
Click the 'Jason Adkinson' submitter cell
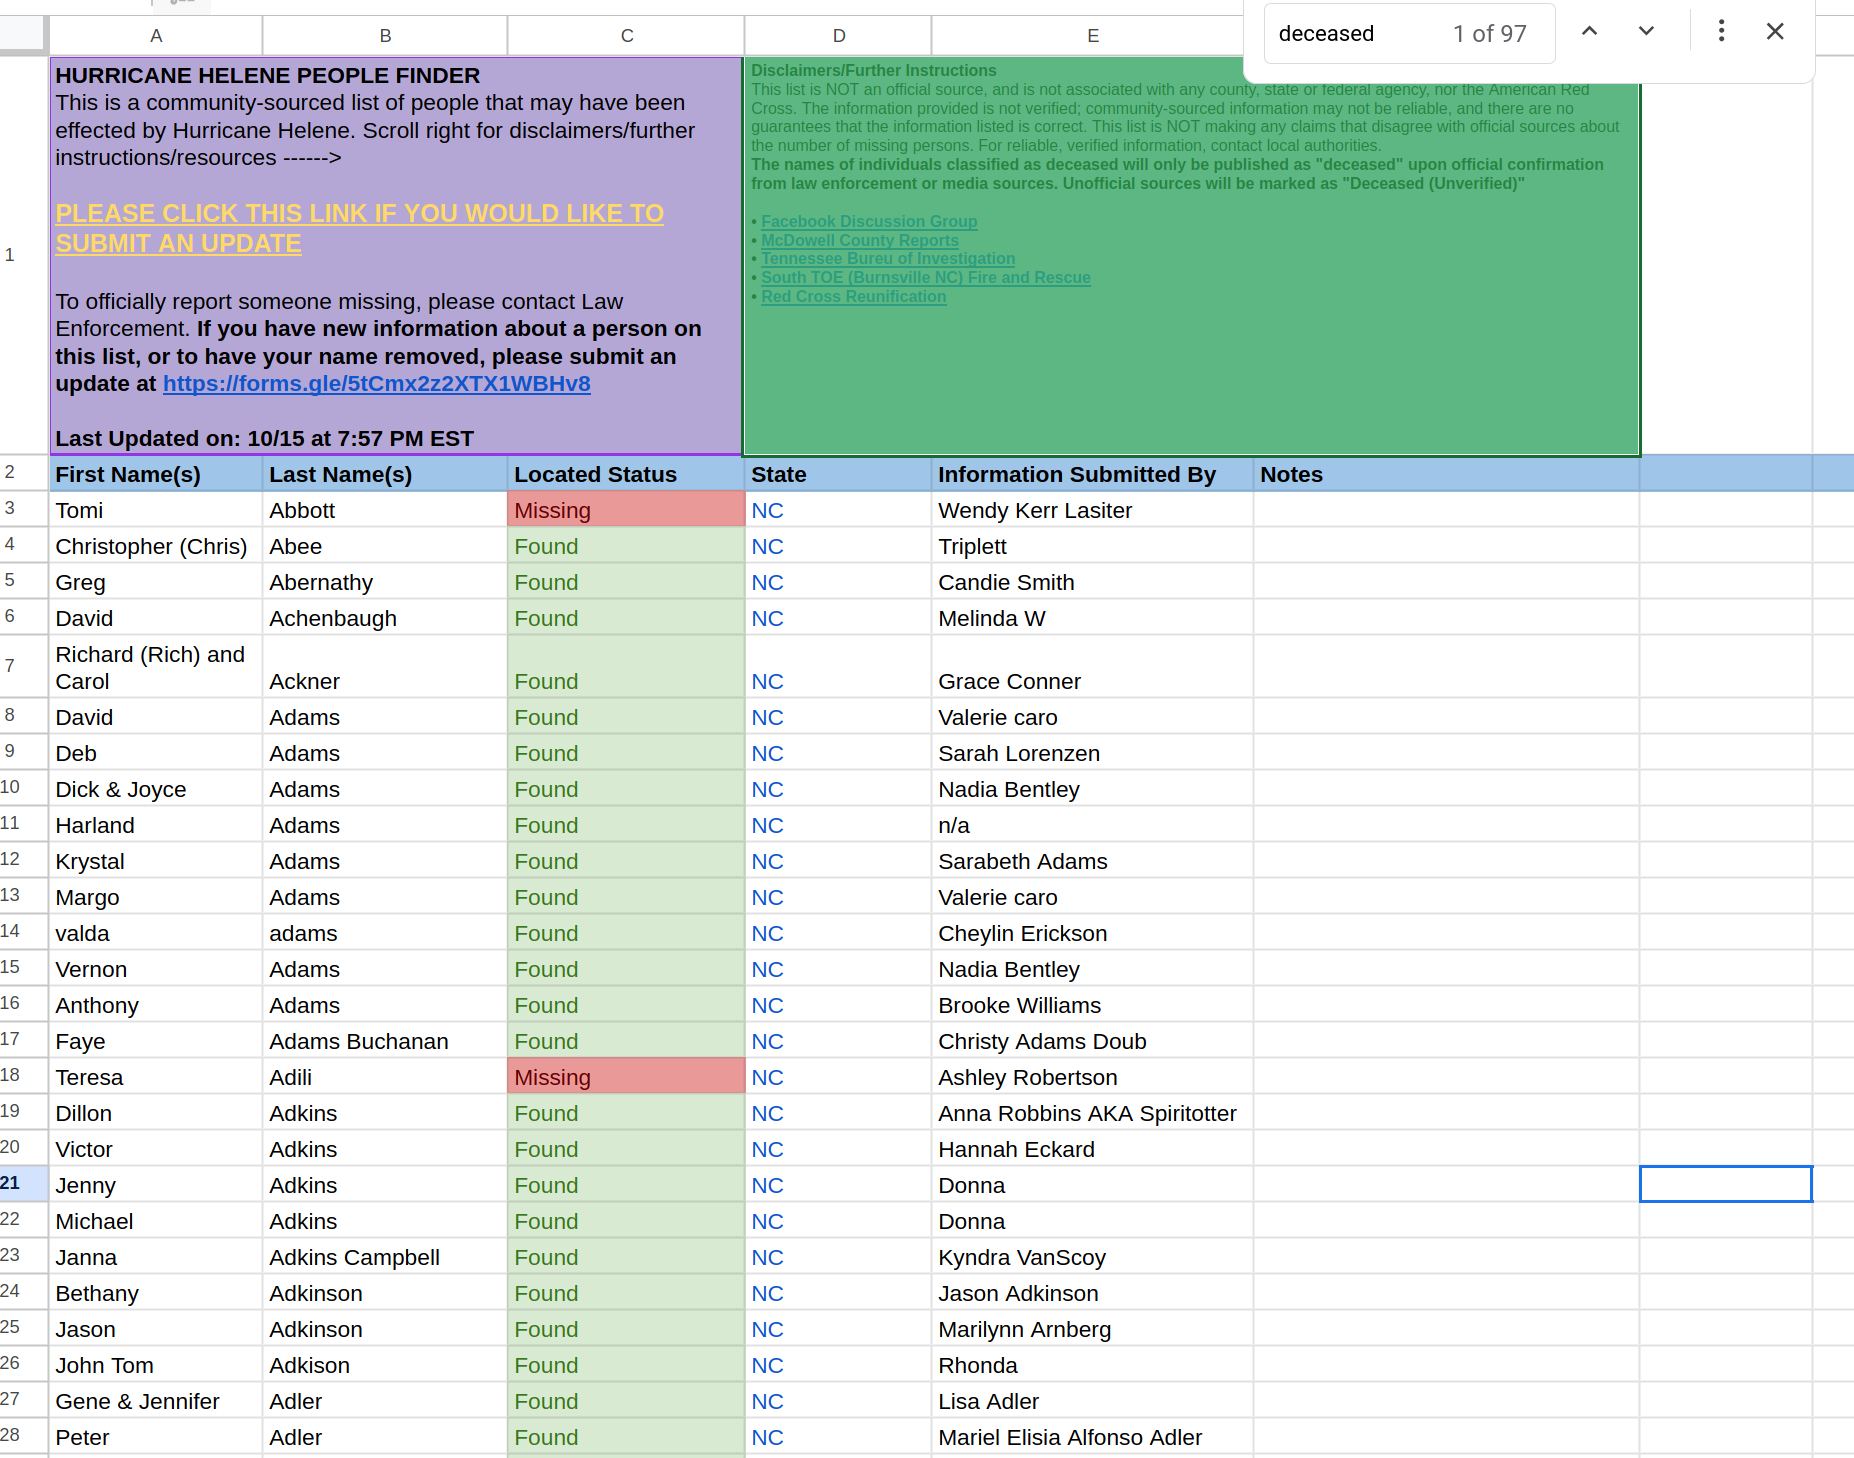coord(1092,1293)
